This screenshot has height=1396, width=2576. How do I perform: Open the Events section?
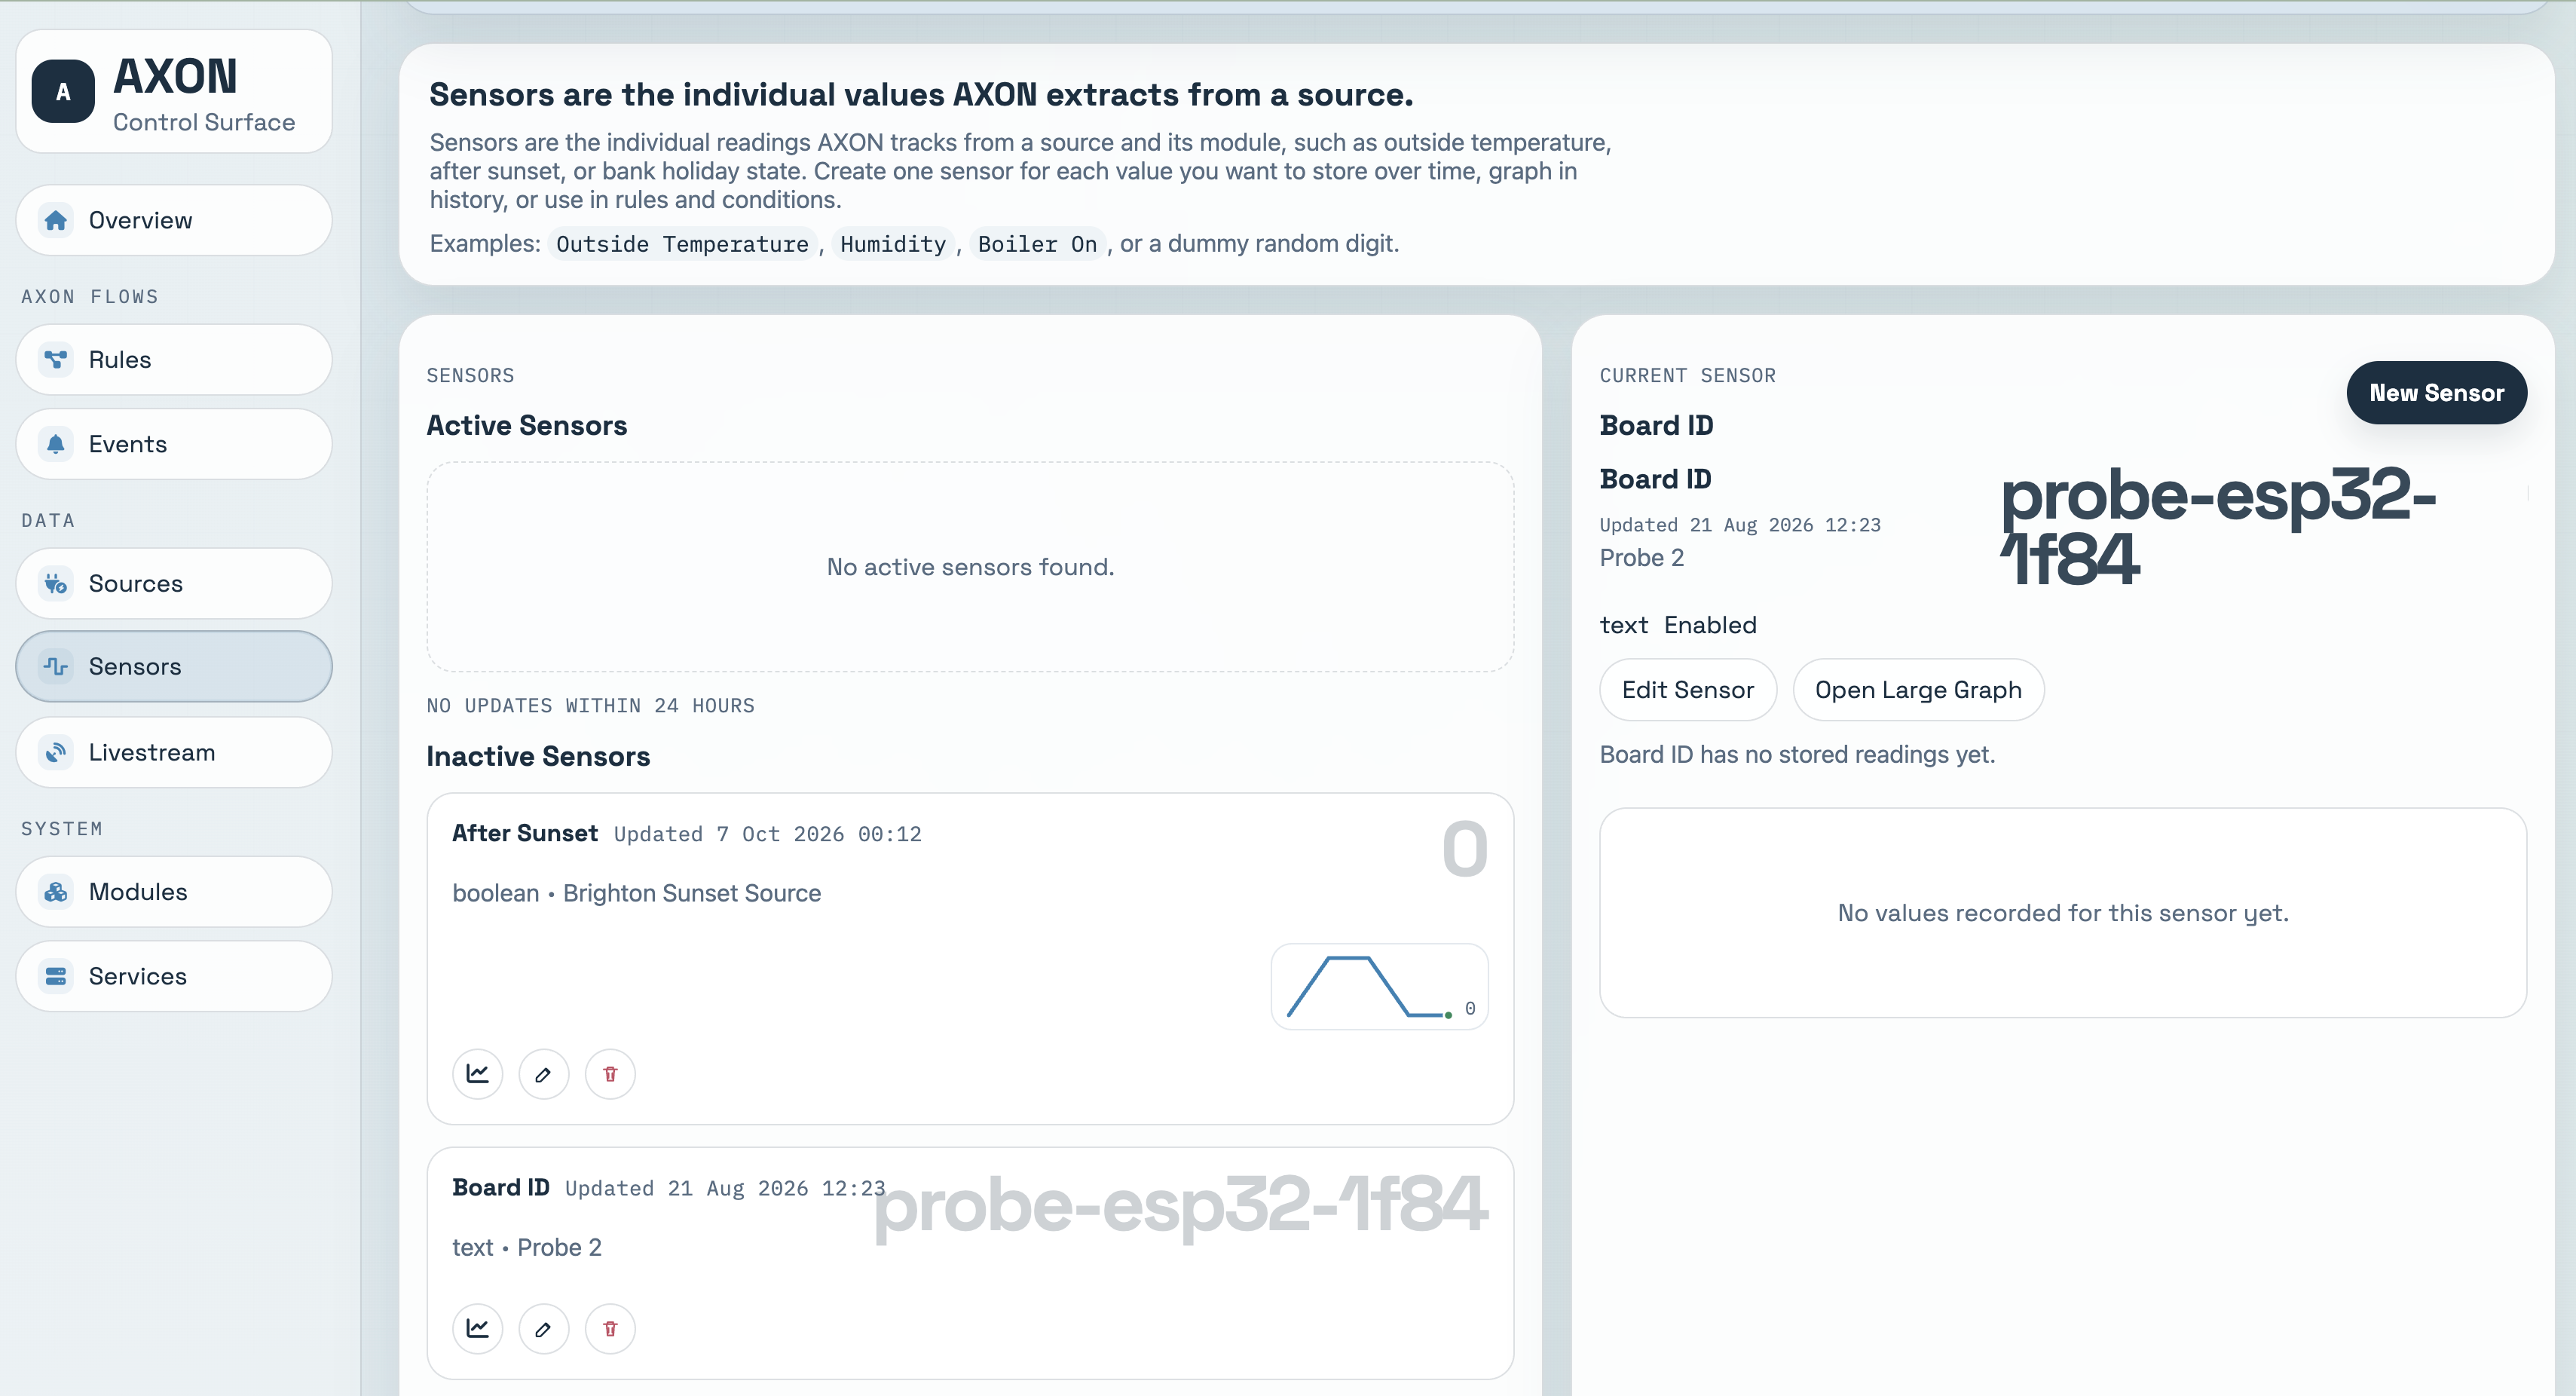point(174,444)
